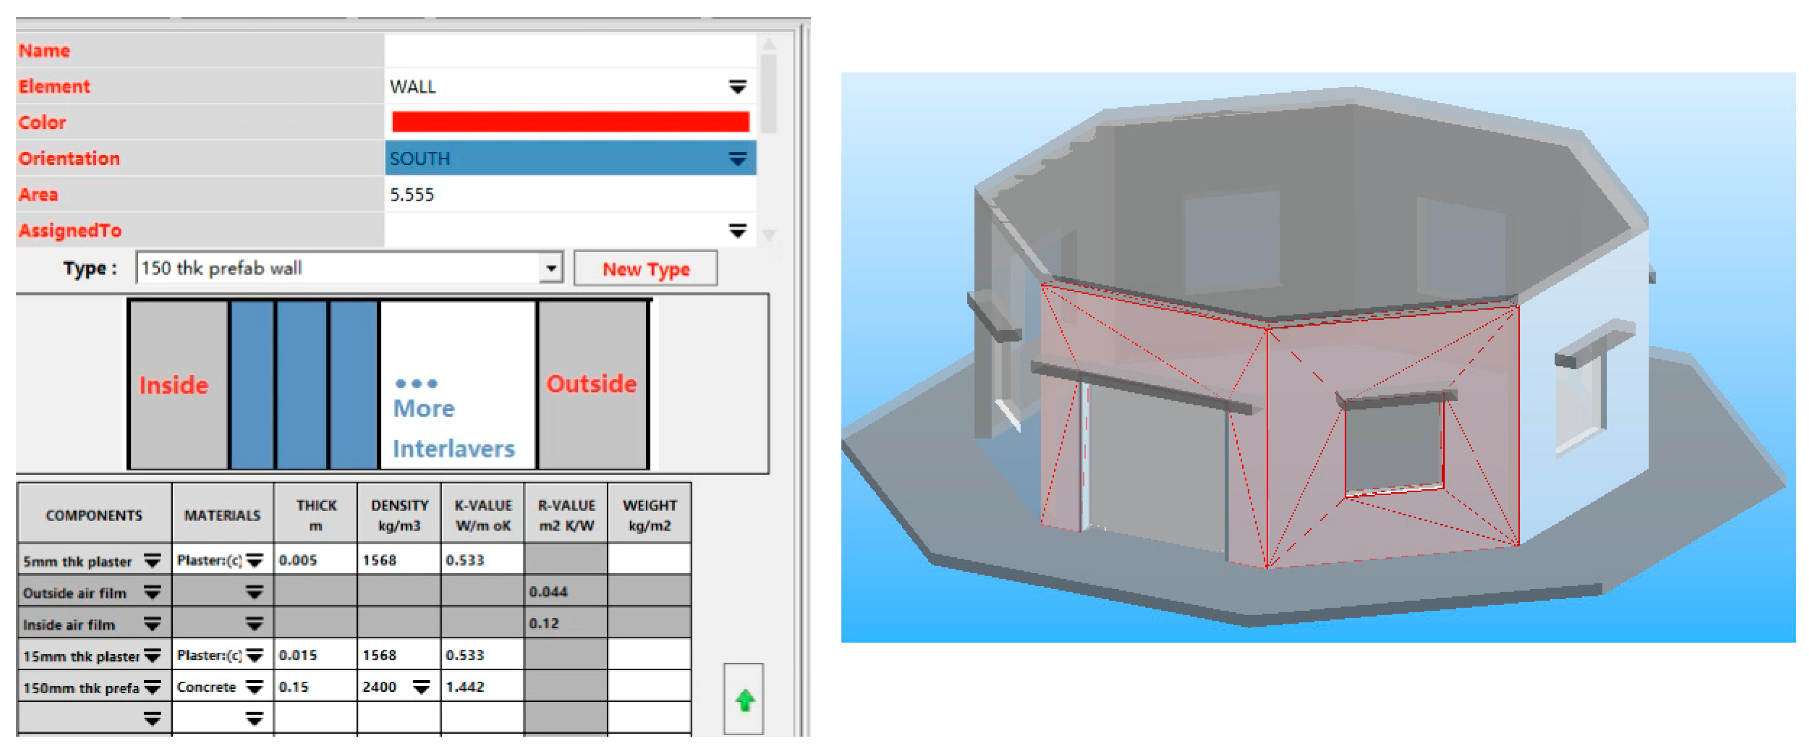Viewport: 1809px width, 748px height.
Task: Open the 5mm thk plaster component dropdown
Action: (x=152, y=561)
